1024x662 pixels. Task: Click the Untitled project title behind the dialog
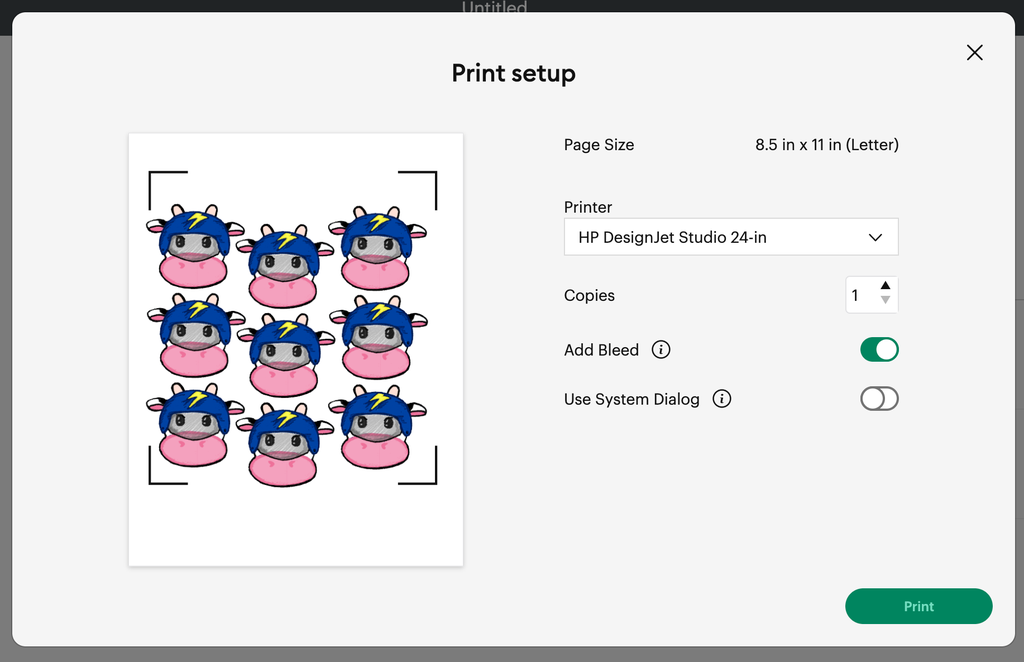pos(494,8)
